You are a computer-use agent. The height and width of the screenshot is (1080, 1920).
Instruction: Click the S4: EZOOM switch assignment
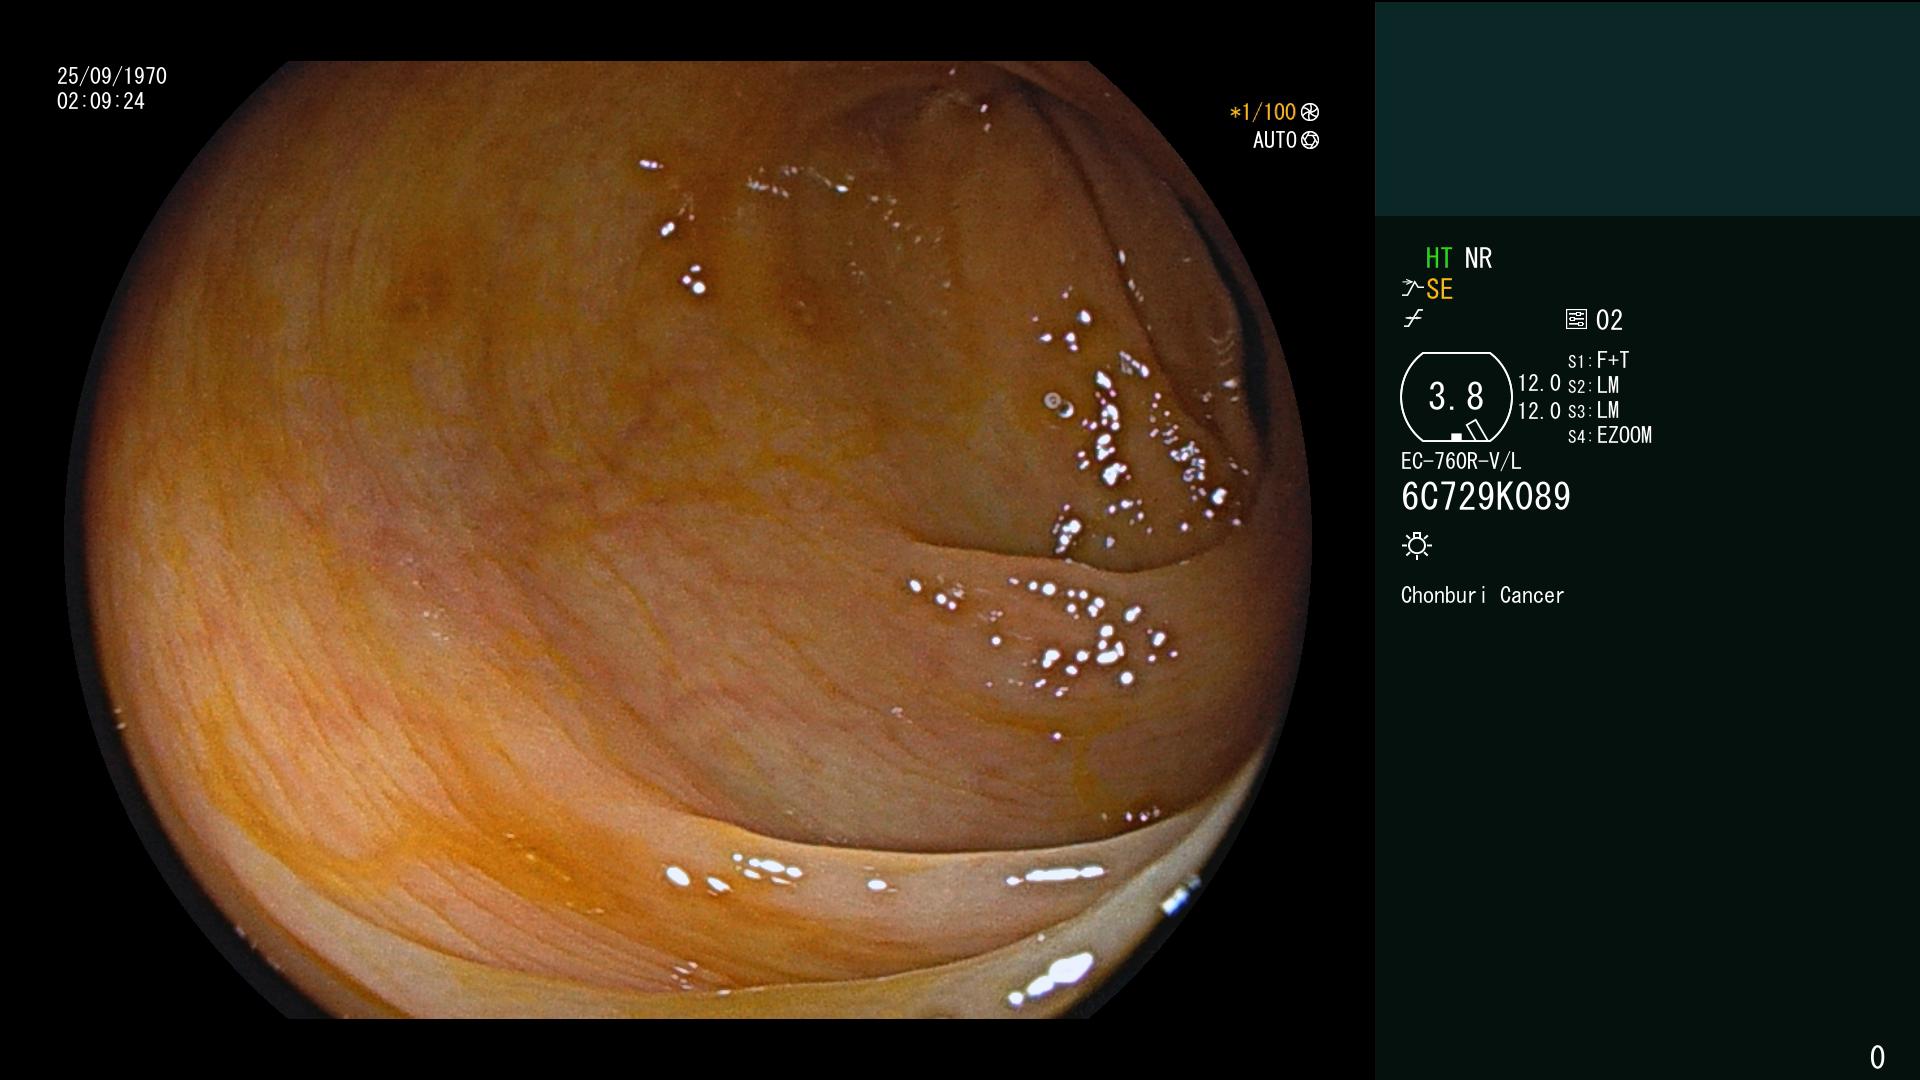tap(1610, 435)
